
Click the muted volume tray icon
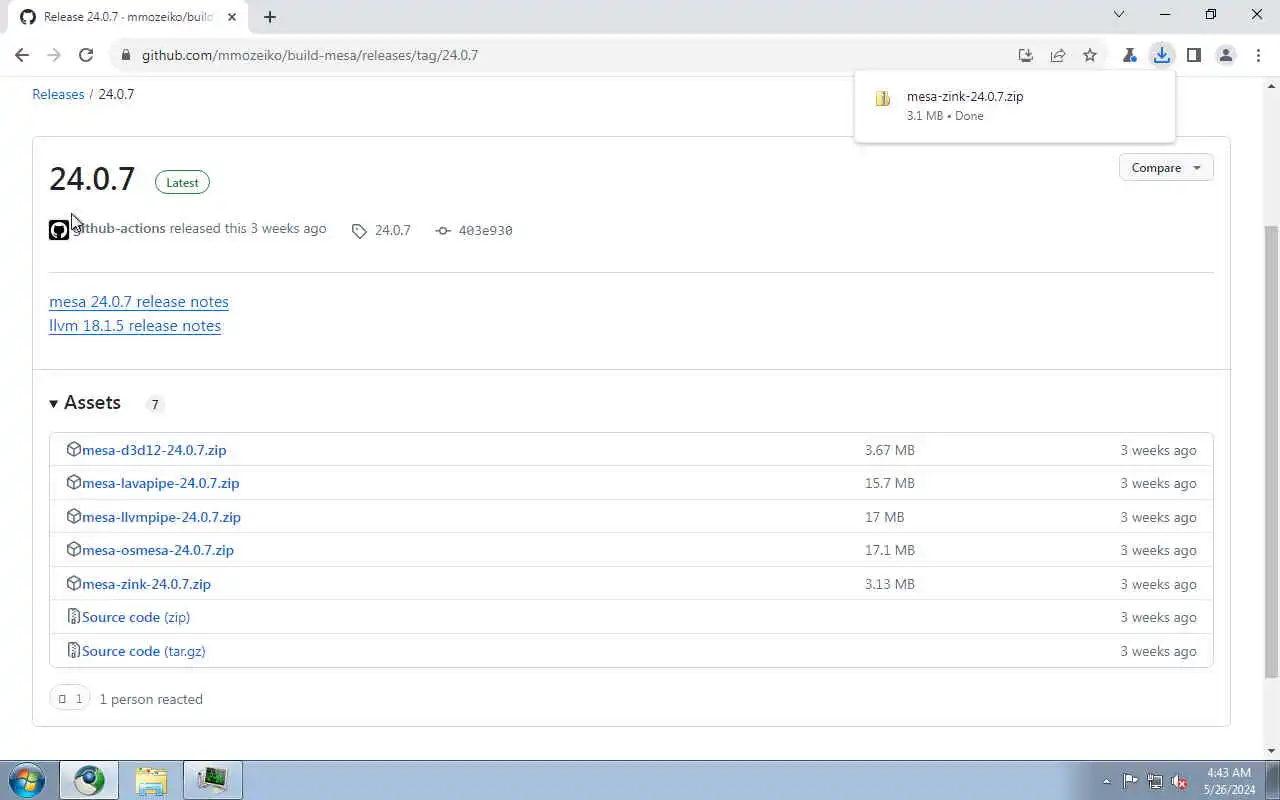1180,781
